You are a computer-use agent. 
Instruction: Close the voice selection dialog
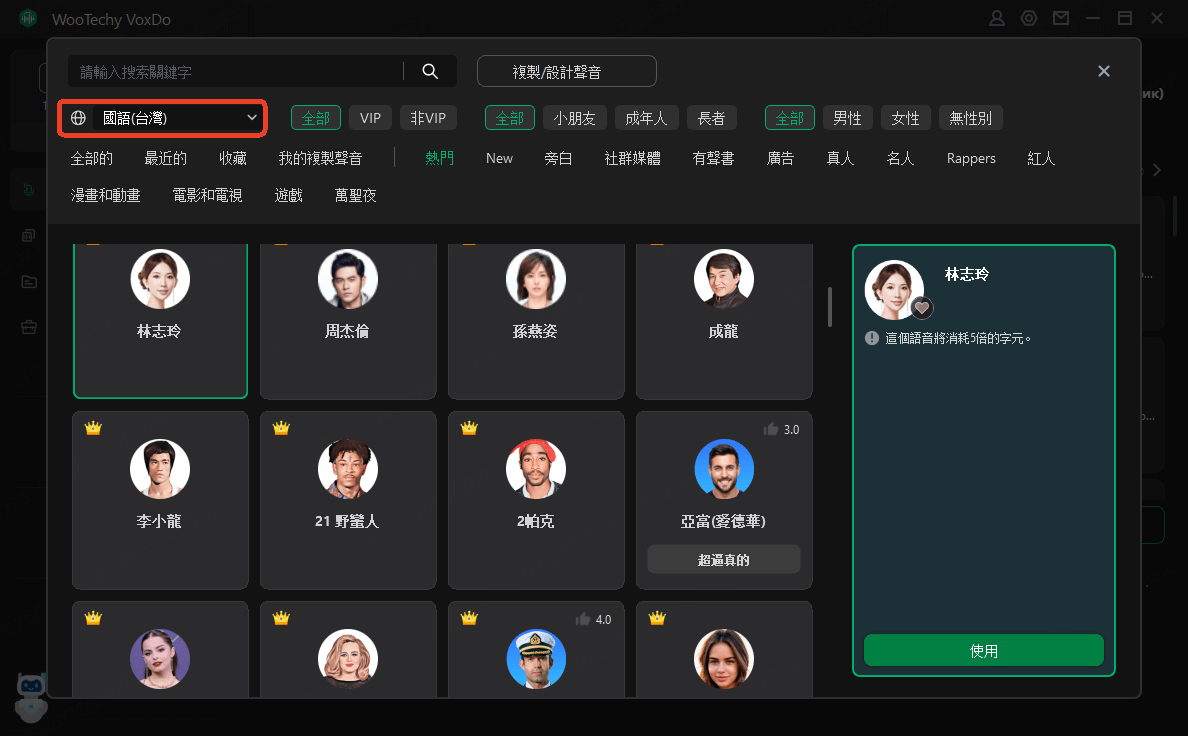point(1104,70)
